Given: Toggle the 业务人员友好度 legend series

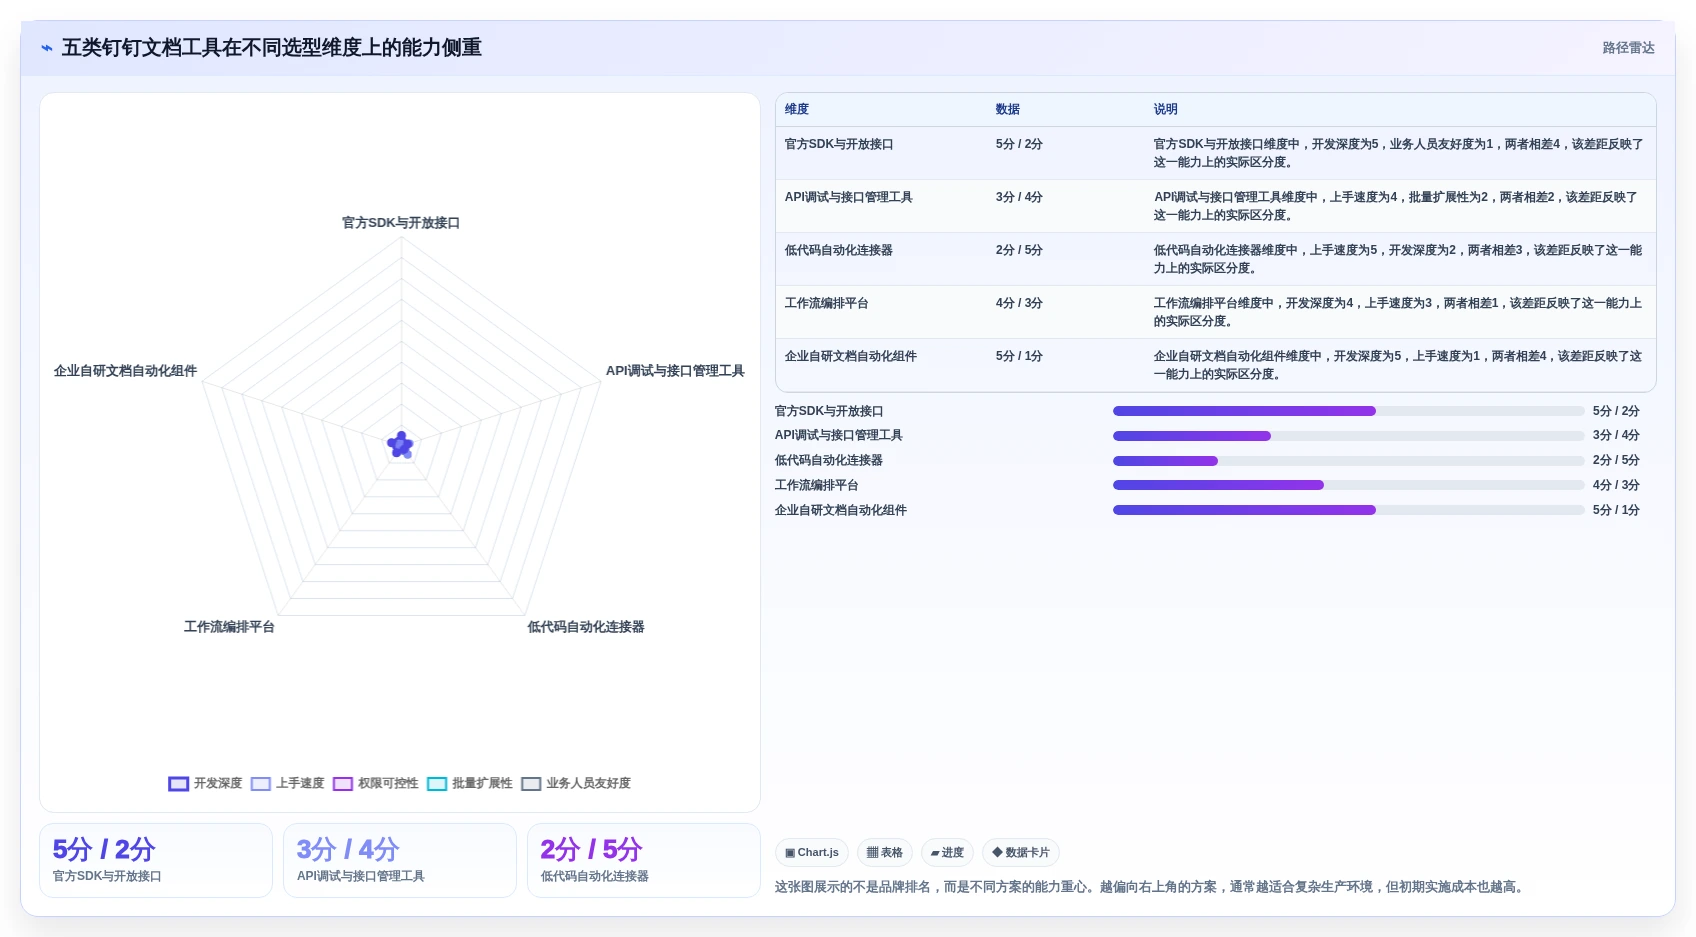Looking at the screenshot, I should (576, 784).
